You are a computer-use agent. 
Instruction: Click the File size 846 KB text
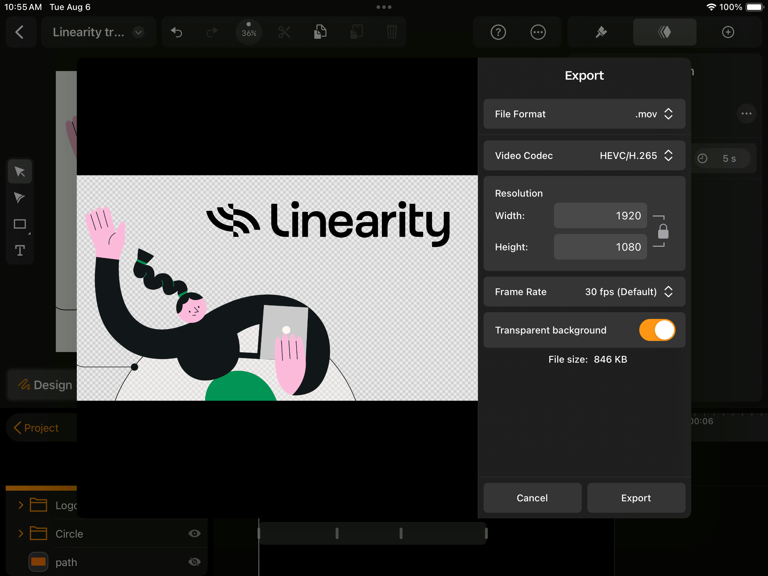click(587, 360)
